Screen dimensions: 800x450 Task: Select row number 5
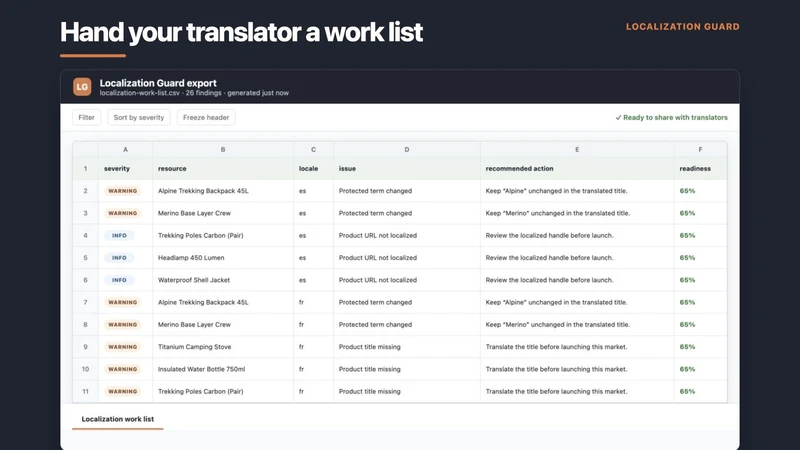pos(85,258)
